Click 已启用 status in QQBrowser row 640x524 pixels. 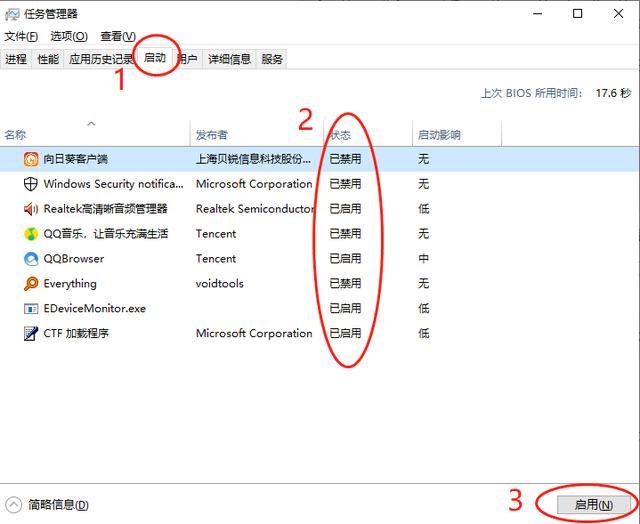pyautogui.click(x=345, y=259)
